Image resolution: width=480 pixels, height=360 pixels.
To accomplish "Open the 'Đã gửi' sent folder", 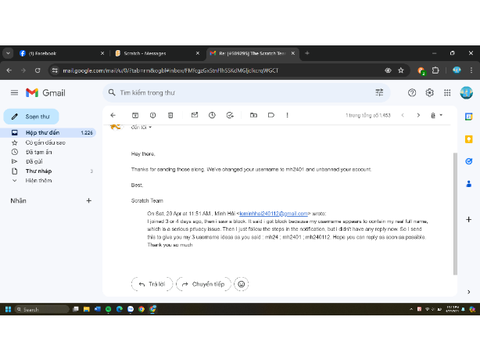I will [x=34, y=162].
